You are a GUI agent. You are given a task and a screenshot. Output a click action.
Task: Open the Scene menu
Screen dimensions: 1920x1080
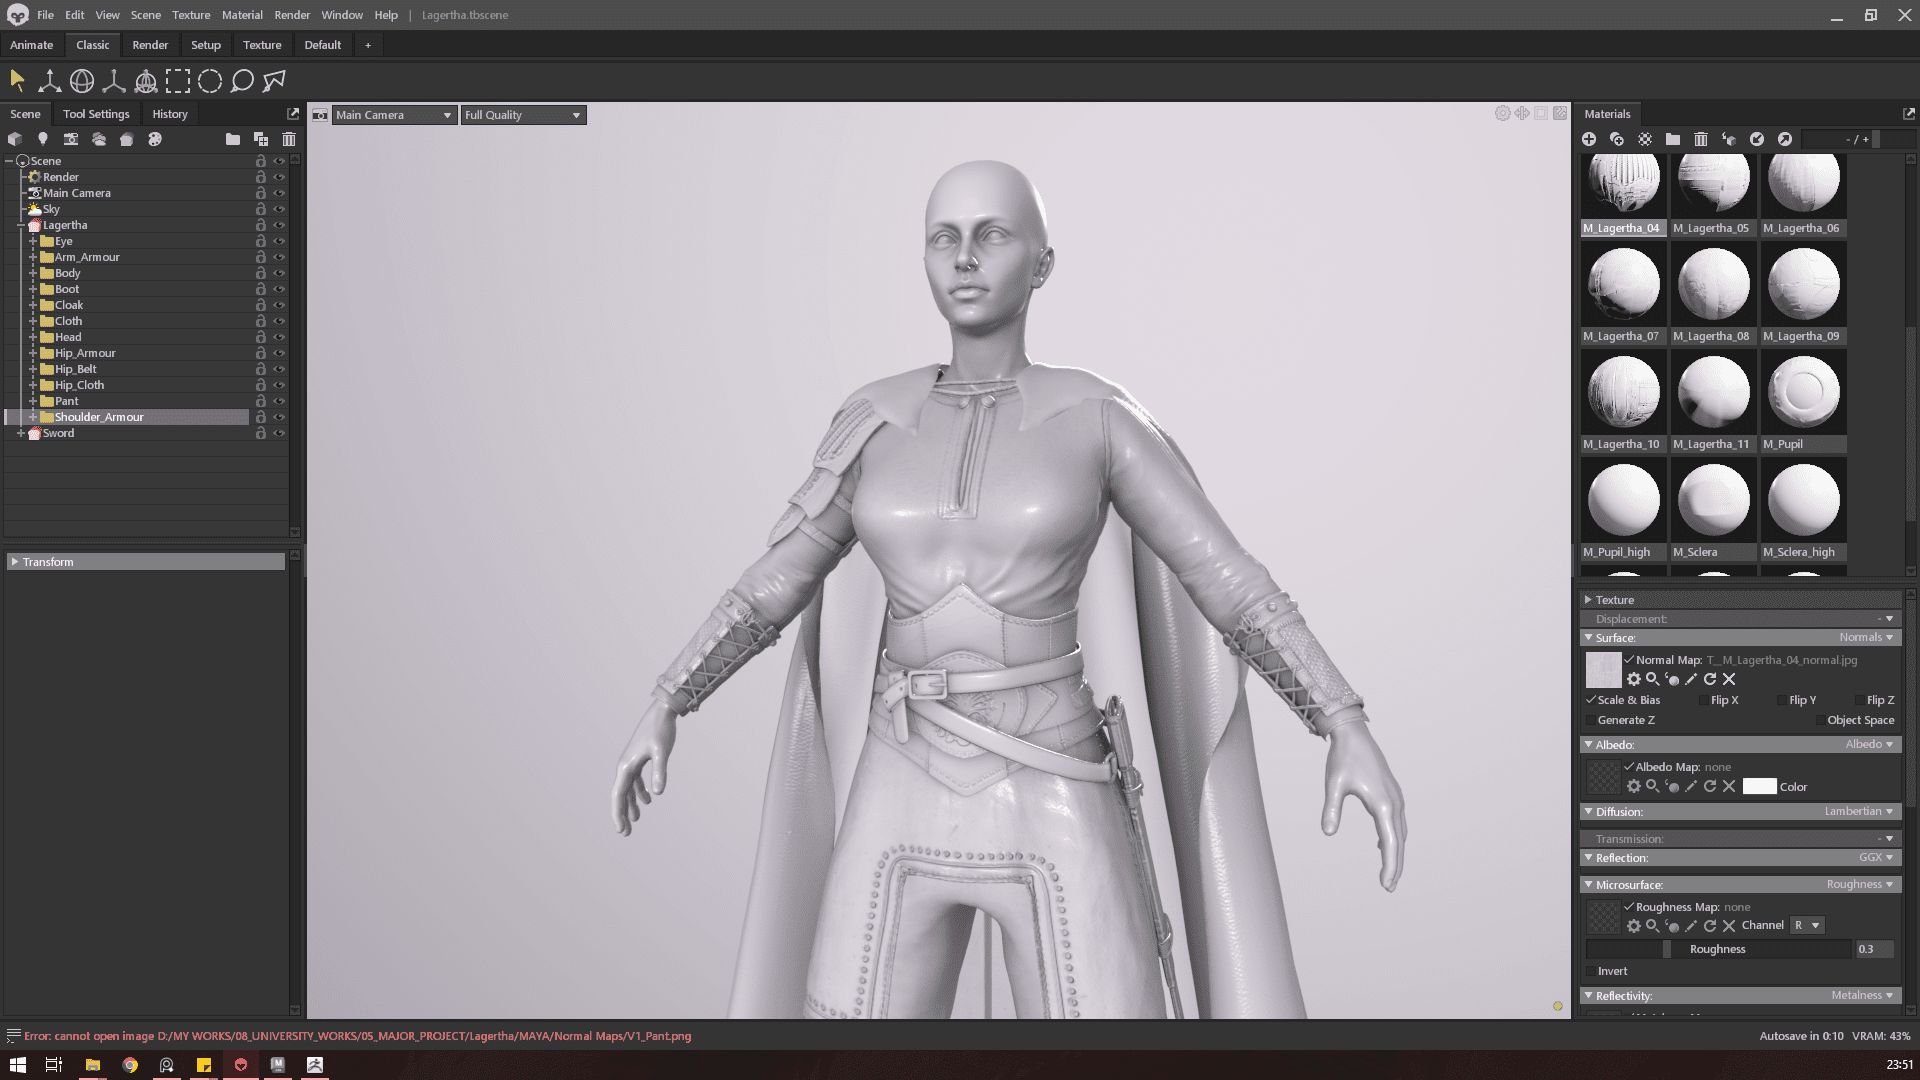pyautogui.click(x=145, y=15)
